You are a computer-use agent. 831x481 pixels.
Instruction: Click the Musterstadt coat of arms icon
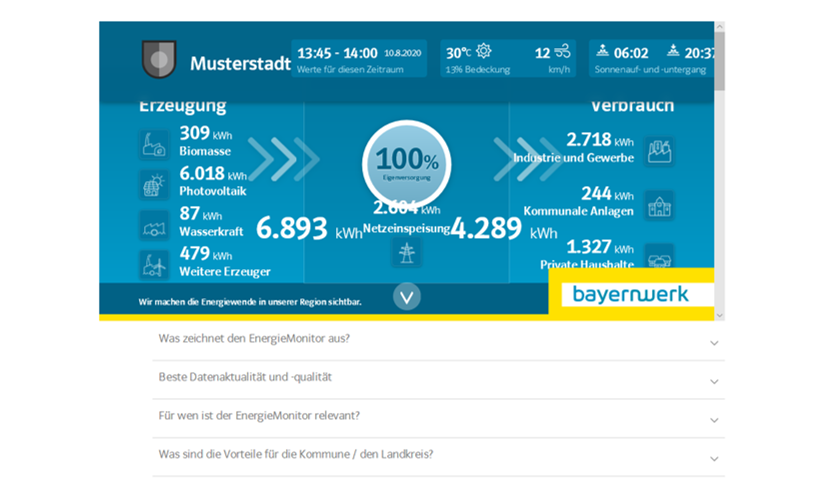click(x=159, y=59)
